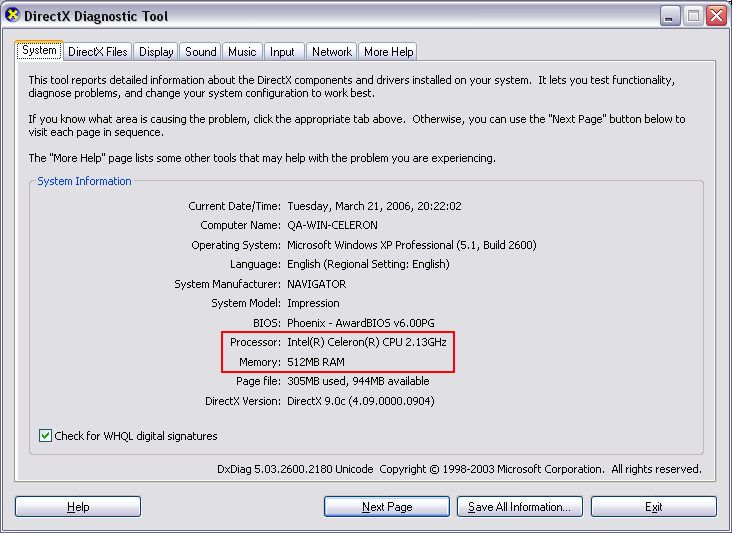Toggle Check for WHQL digital signatures checkbox

coord(45,435)
